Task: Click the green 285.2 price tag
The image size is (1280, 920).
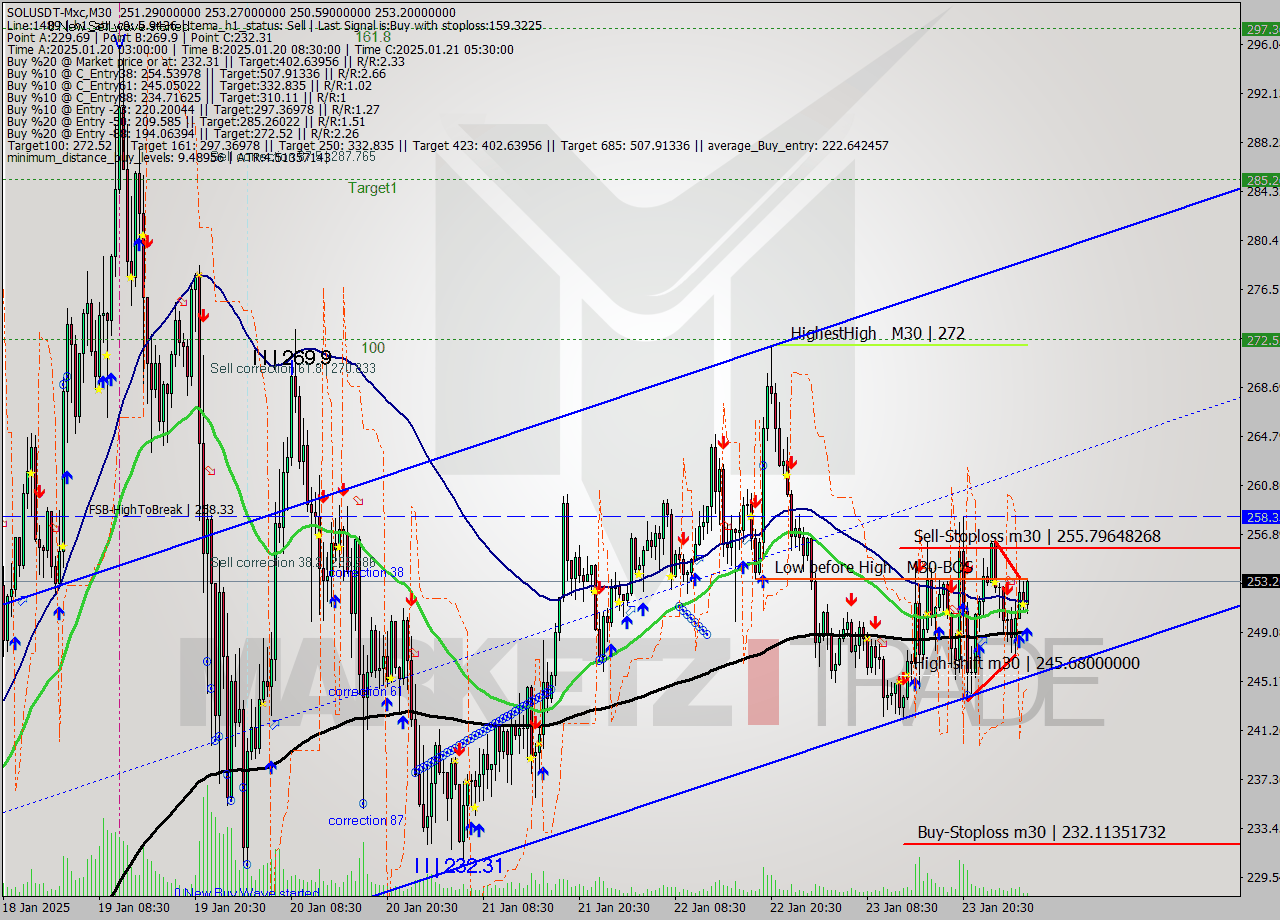Action: click(1260, 180)
